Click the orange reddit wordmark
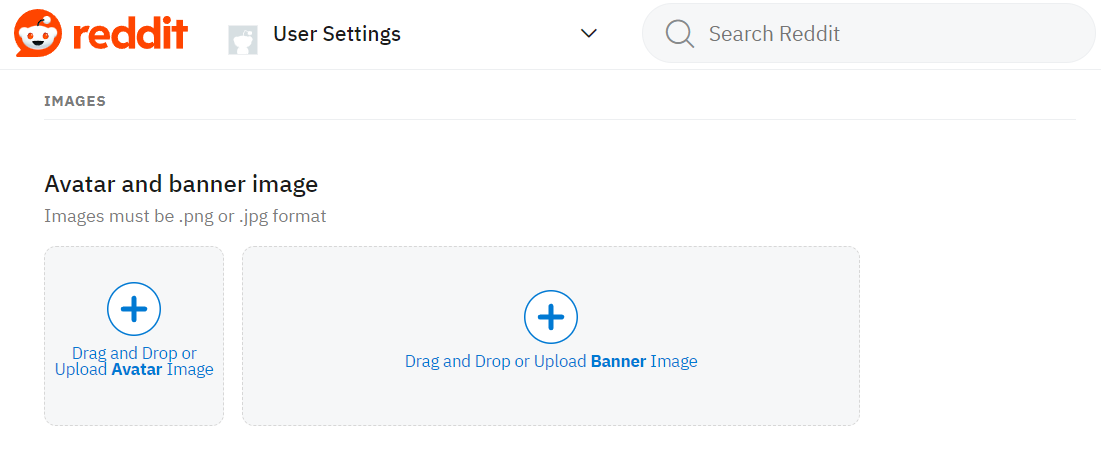Image resolution: width=1101 pixels, height=472 pixels. [x=130, y=34]
